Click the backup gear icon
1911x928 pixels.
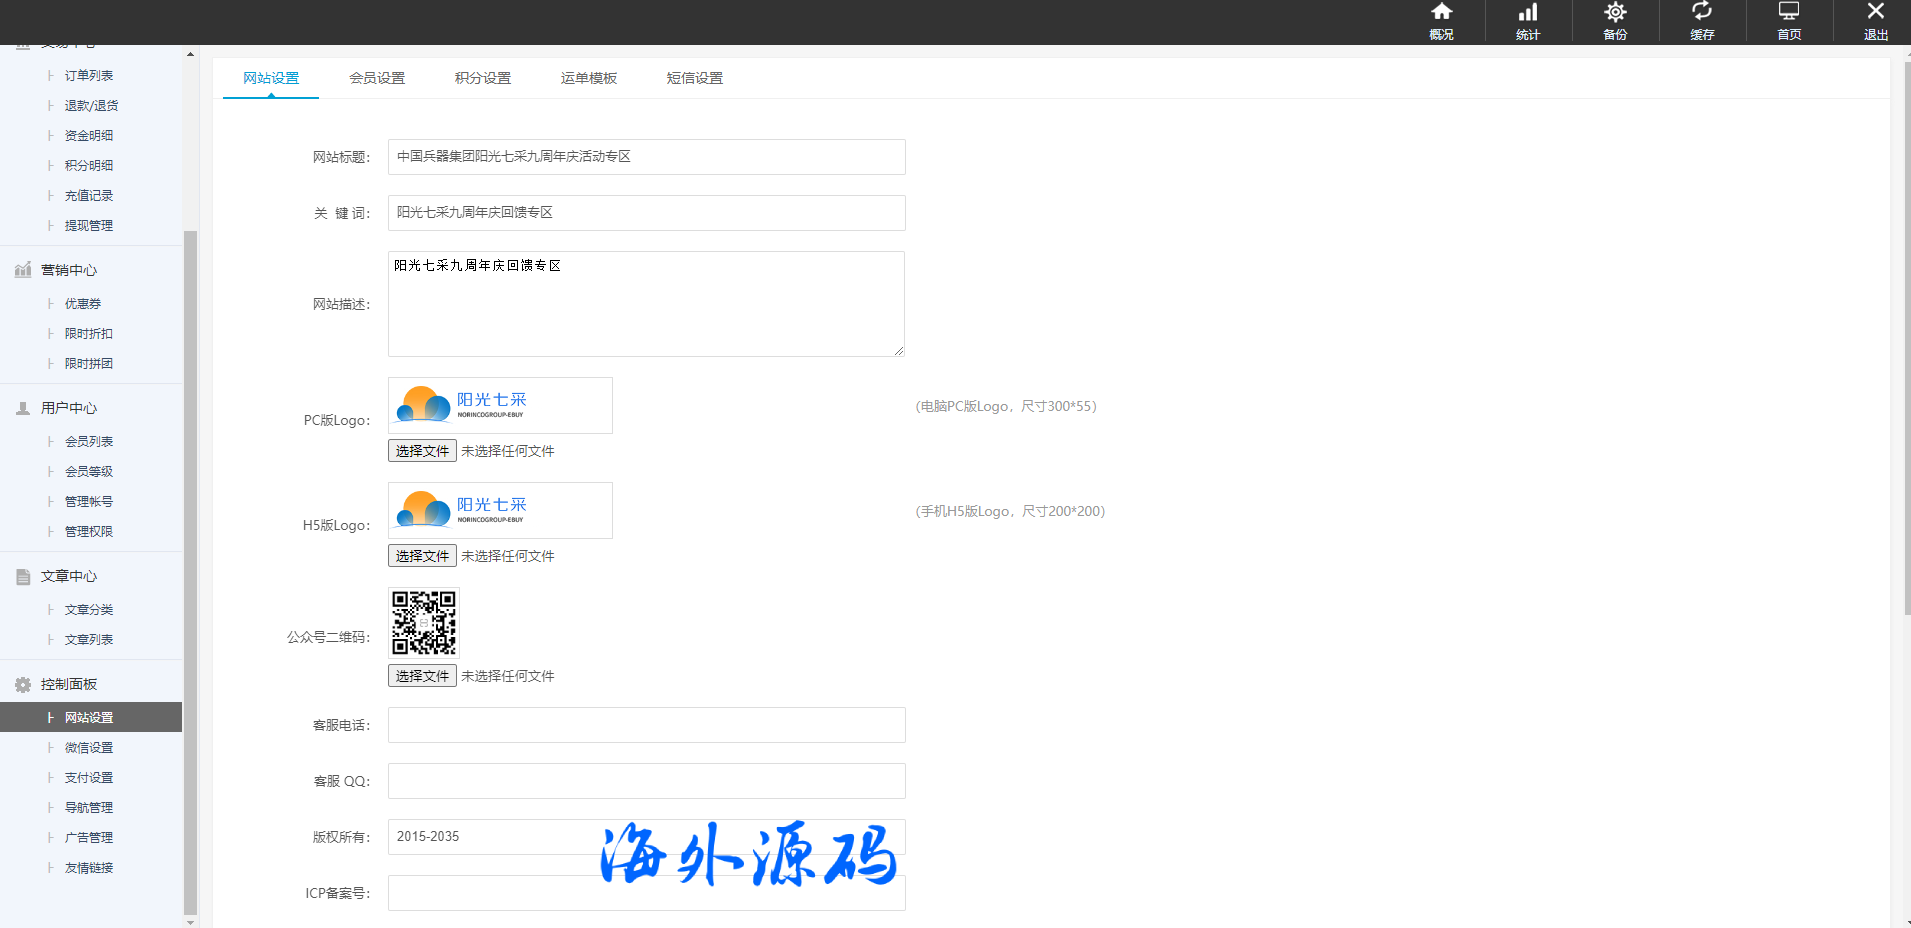click(x=1615, y=13)
